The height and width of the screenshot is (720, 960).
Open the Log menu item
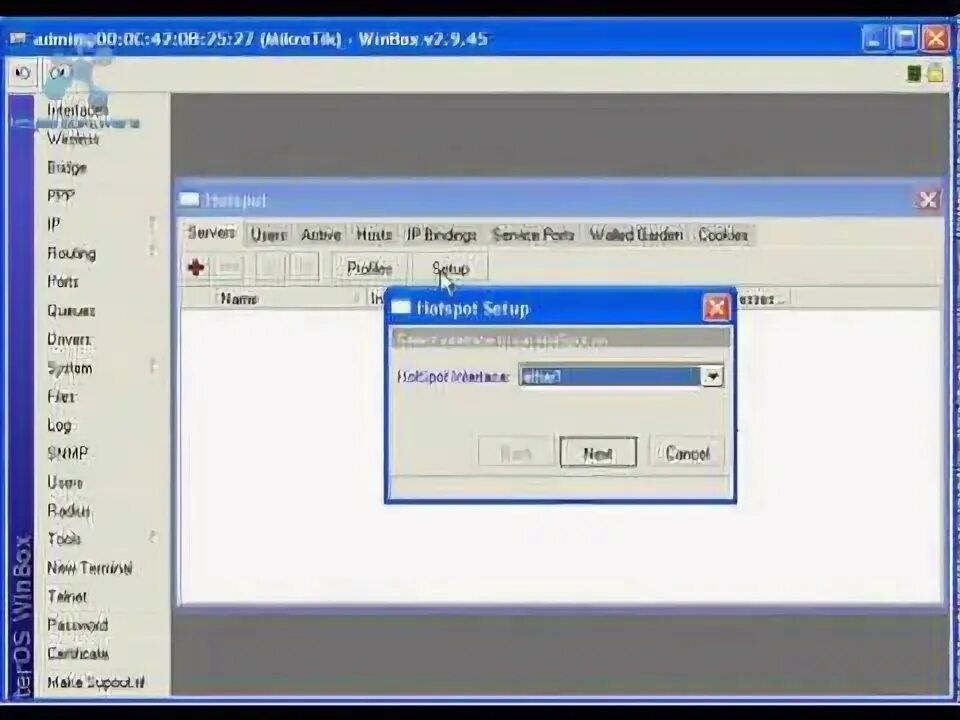[59, 425]
